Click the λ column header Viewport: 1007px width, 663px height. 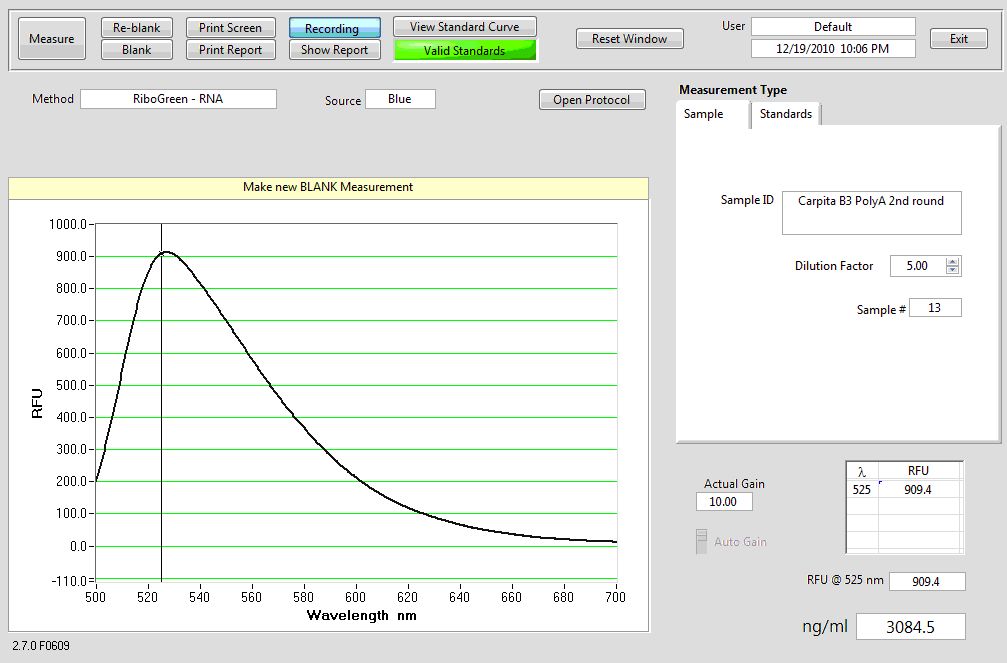click(862, 472)
